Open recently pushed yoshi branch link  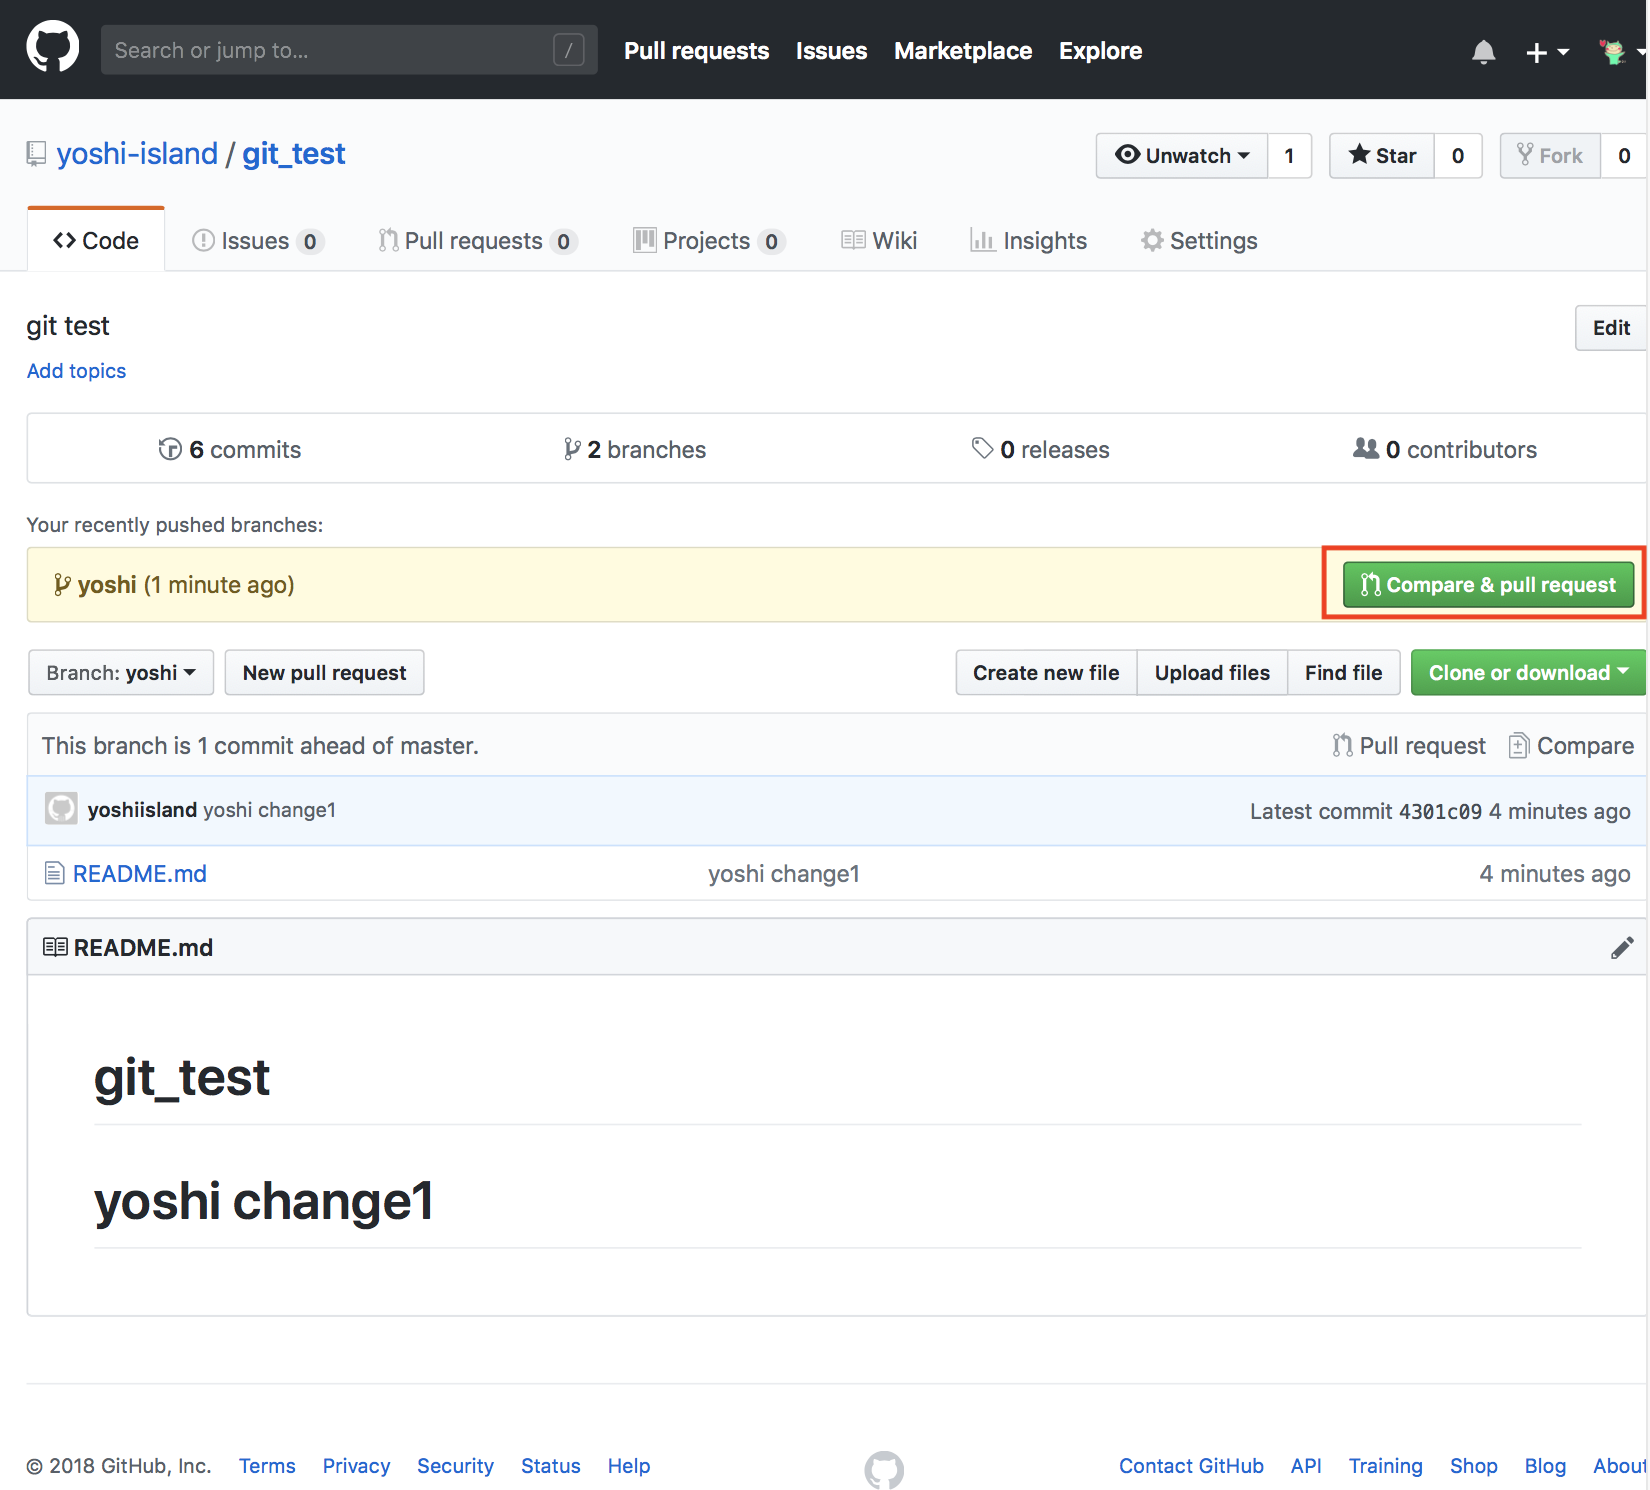click(x=107, y=585)
